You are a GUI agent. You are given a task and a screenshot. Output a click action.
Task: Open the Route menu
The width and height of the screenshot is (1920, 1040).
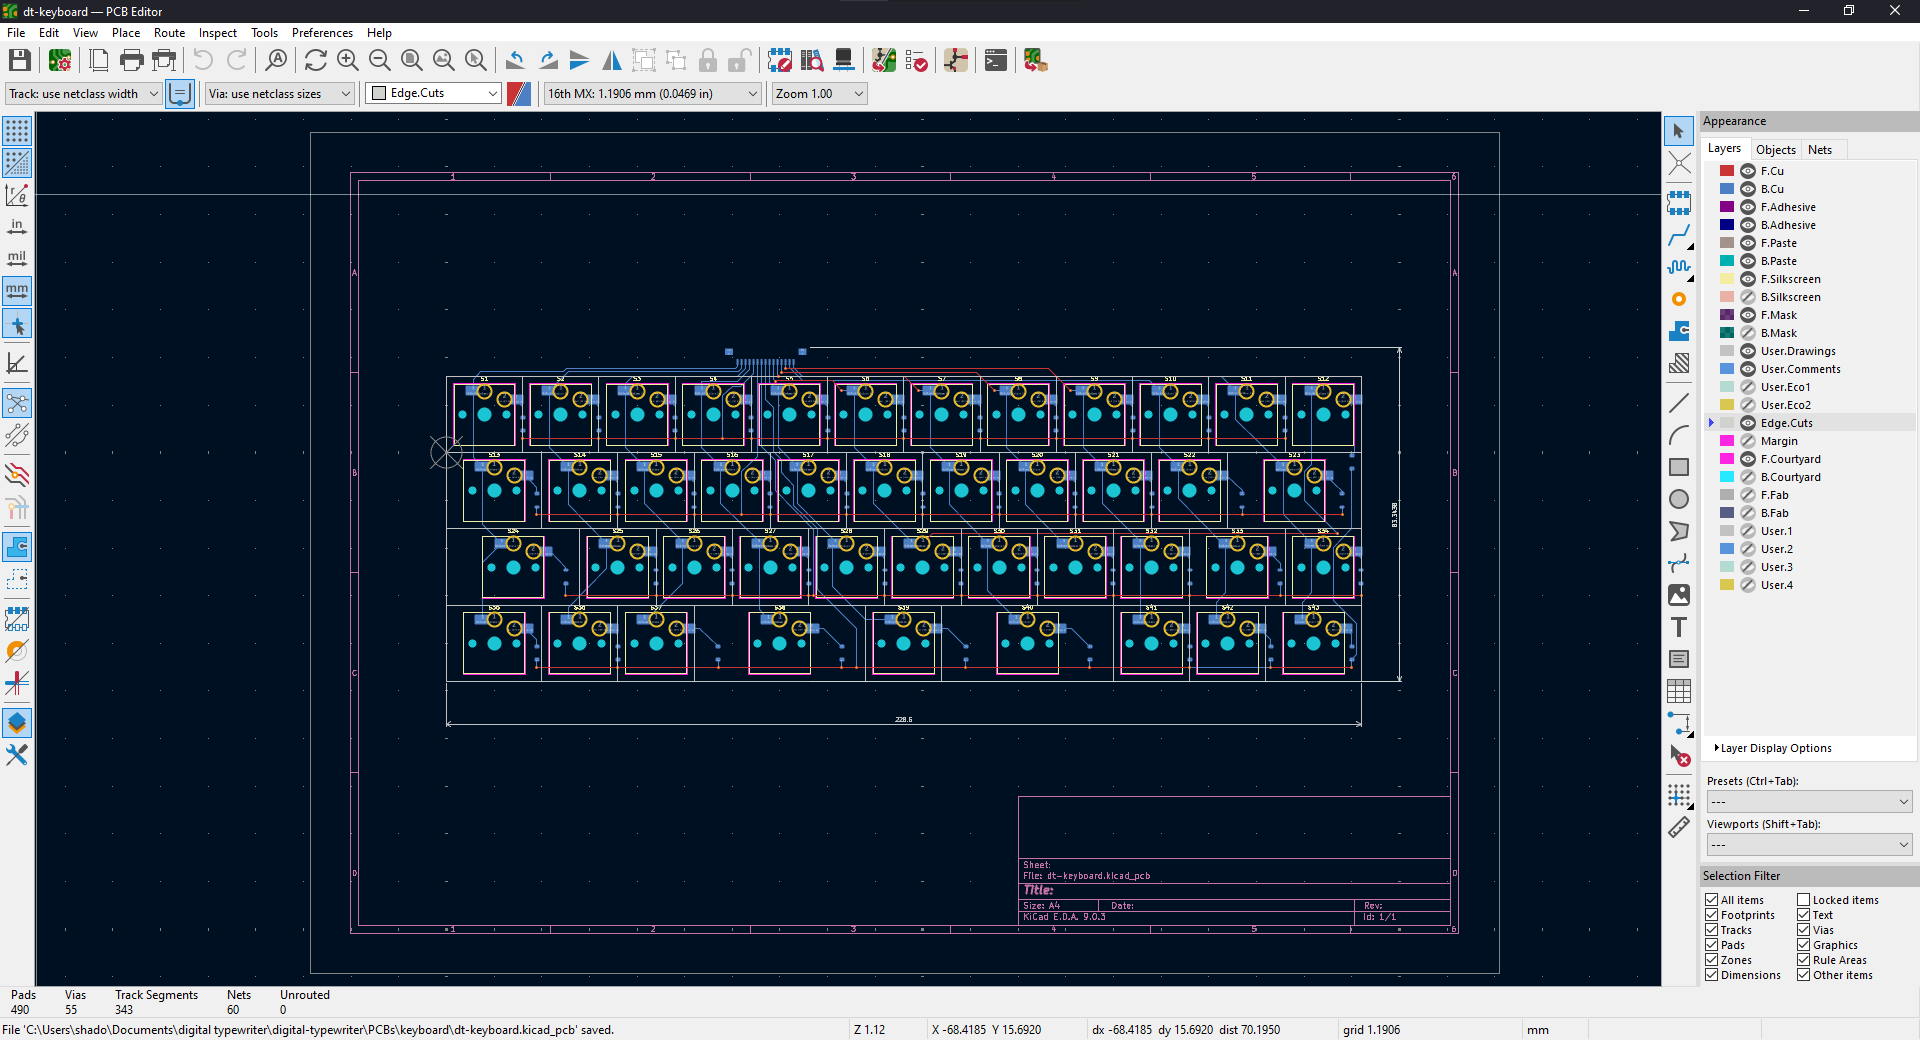click(x=169, y=32)
